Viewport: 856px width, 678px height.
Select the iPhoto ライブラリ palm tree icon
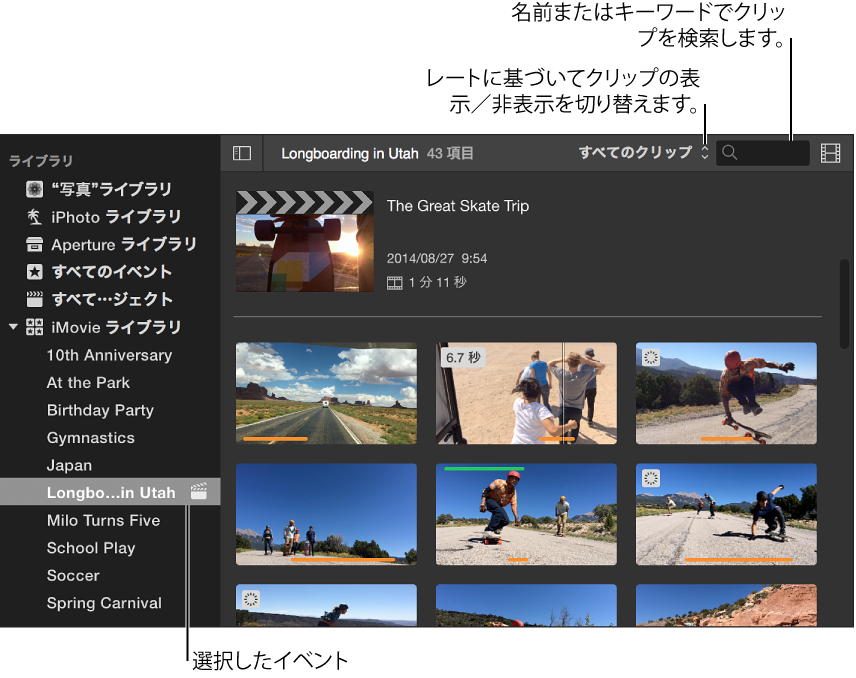[x=34, y=217]
